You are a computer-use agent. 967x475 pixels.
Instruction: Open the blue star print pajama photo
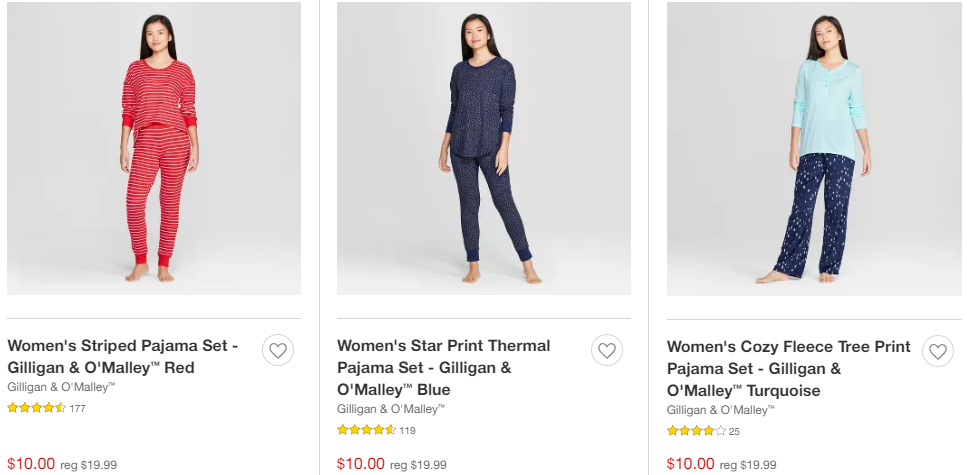click(x=484, y=148)
